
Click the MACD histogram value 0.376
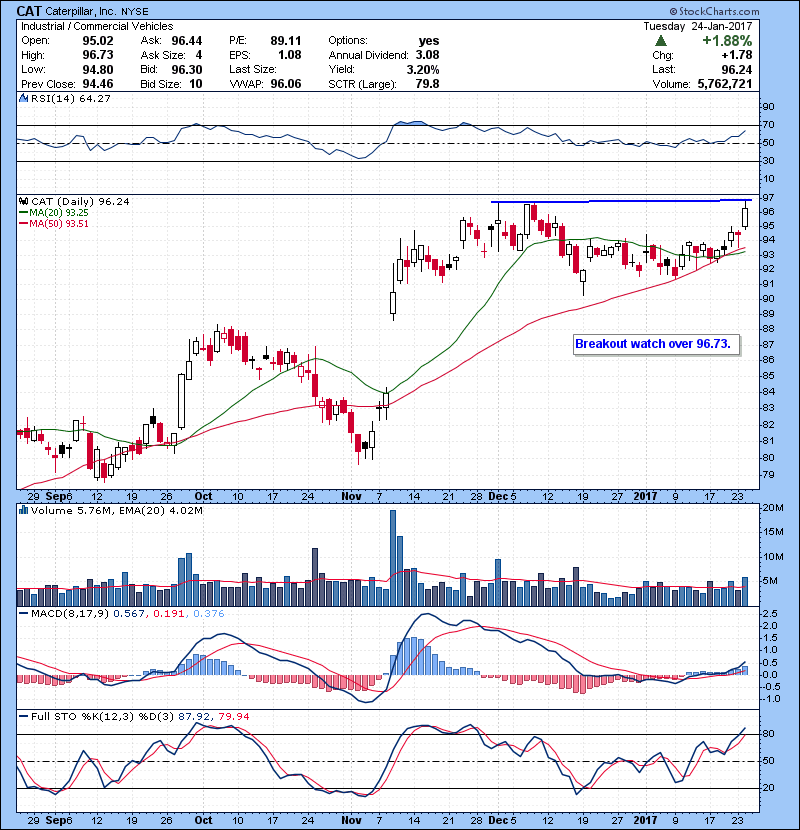click(x=209, y=614)
